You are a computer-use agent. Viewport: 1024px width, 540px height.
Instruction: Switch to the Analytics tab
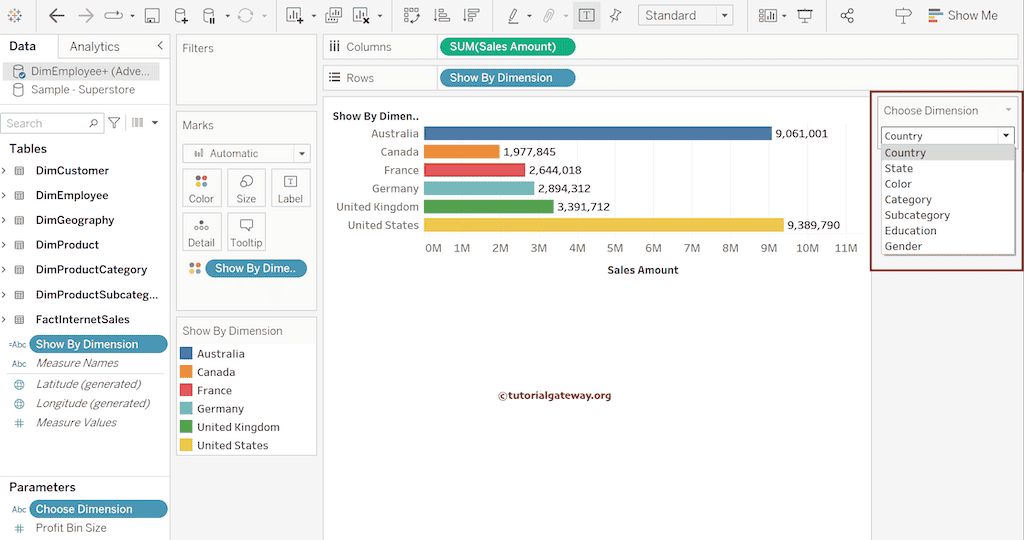click(x=95, y=46)
